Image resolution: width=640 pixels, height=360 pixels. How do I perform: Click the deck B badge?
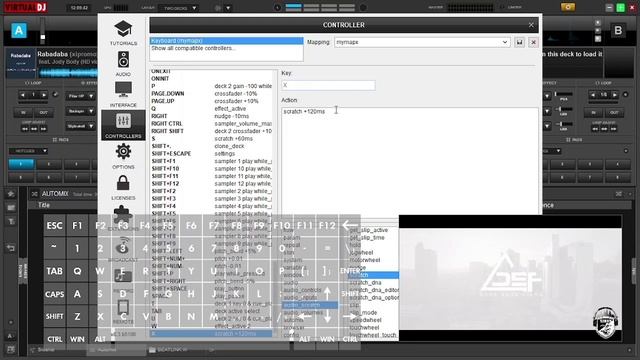(x=618, y=31)
